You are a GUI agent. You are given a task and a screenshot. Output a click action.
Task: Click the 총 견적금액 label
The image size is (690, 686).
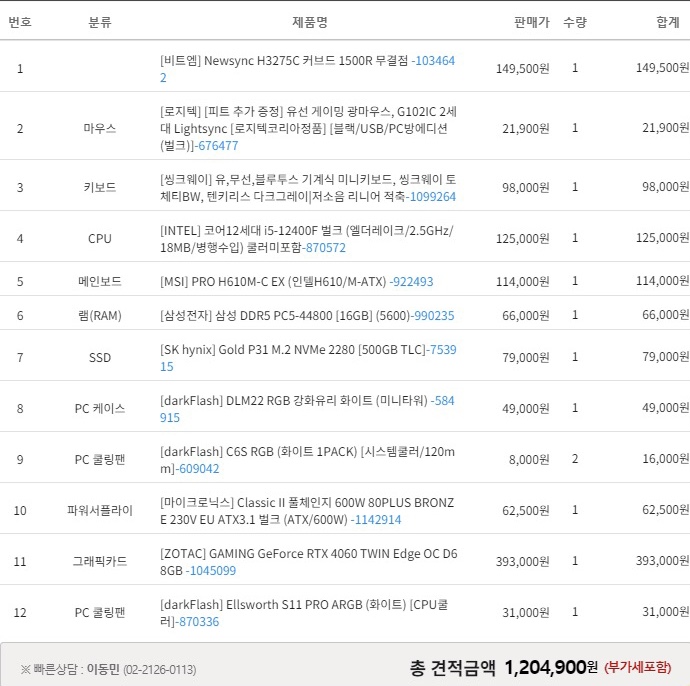pyautogui.click(x=452, y=668)
